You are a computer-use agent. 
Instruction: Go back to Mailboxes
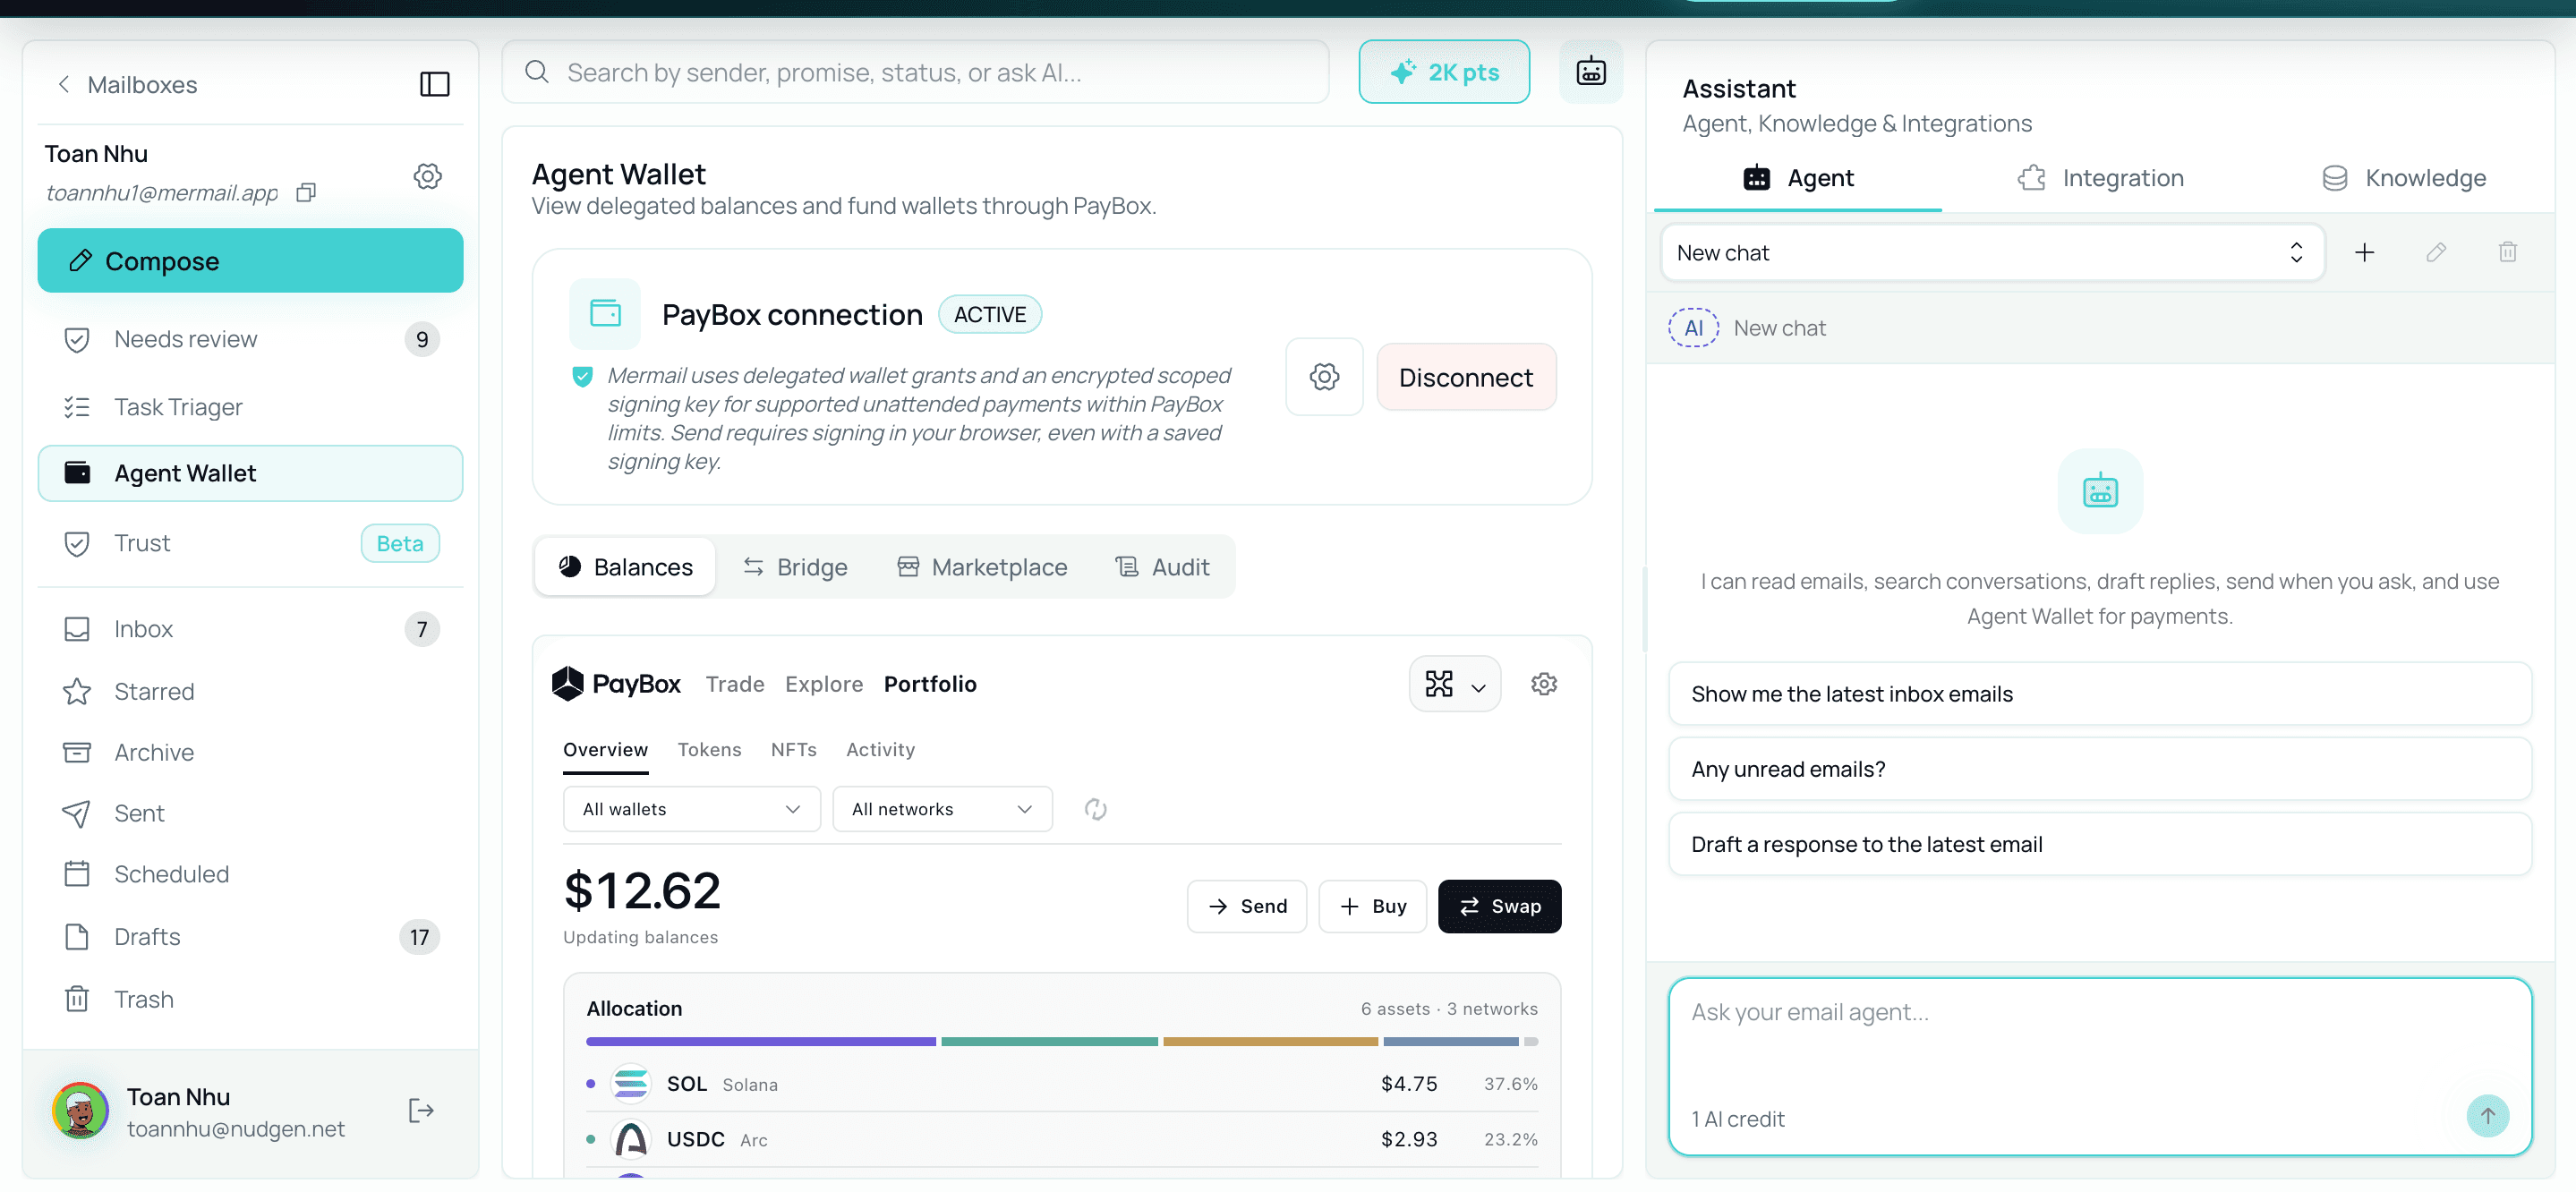point(126,85)
